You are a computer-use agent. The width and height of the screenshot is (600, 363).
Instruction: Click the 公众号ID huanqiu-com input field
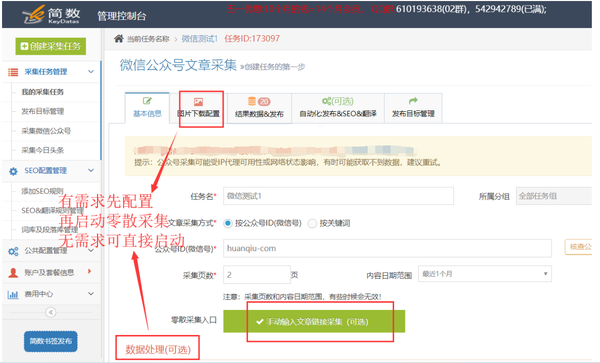pos(387,248)
